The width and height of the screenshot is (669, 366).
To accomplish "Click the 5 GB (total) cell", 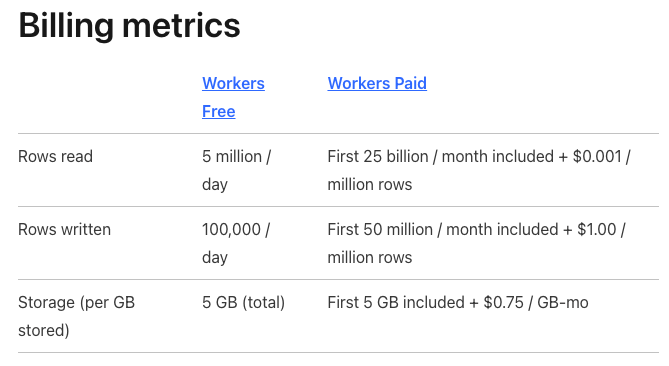I will pos(243,302).
